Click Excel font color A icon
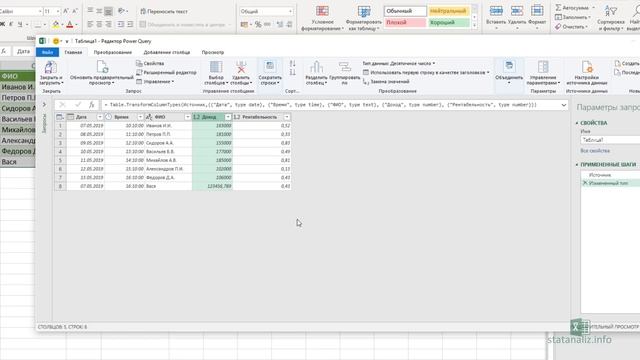Viewport: 640px width, 360px height. [x=70, y=24]
